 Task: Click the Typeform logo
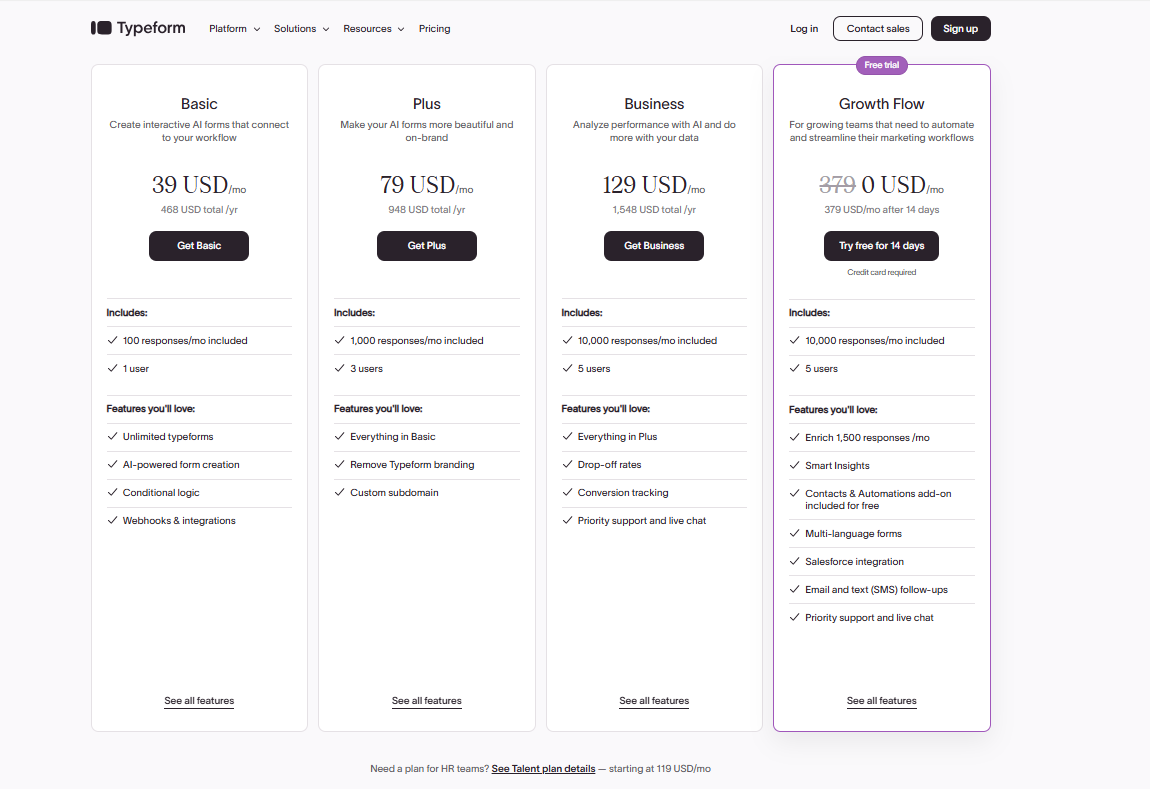click(x=138, y=28)
